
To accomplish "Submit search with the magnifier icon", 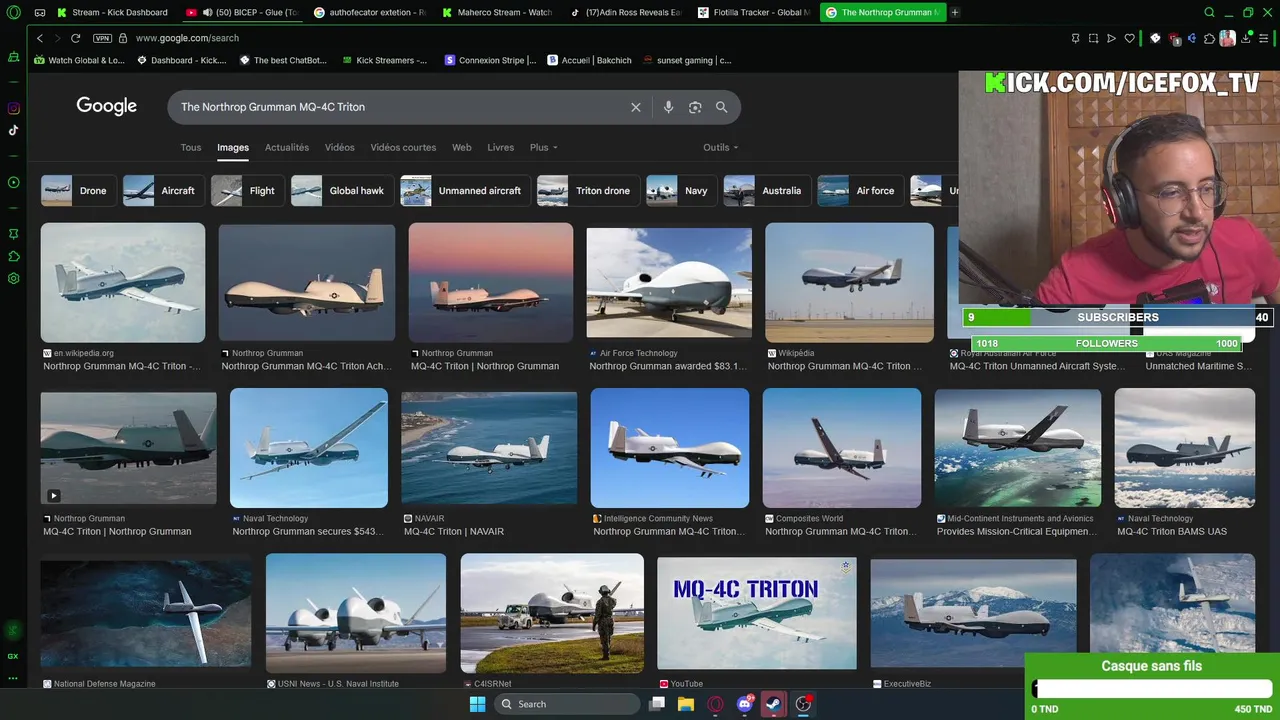I will (x=721, y=107).
